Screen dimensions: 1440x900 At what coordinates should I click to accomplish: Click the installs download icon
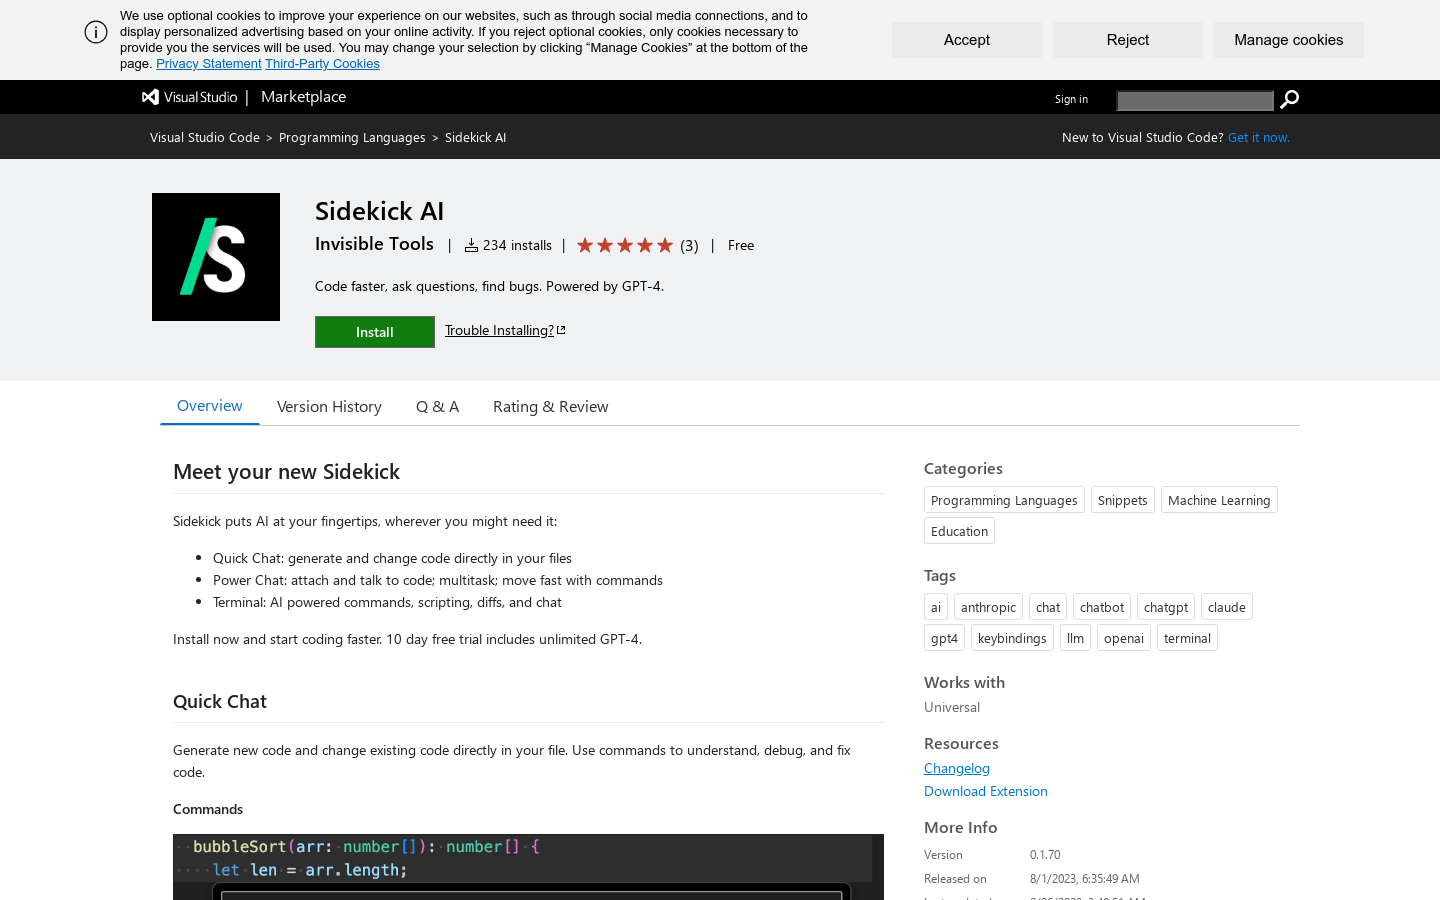click(471, 245)
